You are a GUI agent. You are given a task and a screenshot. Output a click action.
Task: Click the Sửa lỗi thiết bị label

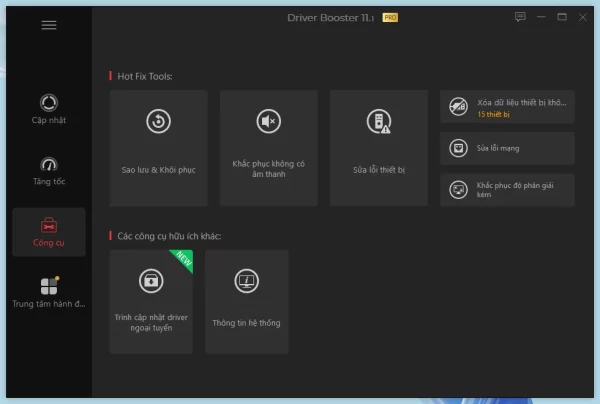[379, 170]
